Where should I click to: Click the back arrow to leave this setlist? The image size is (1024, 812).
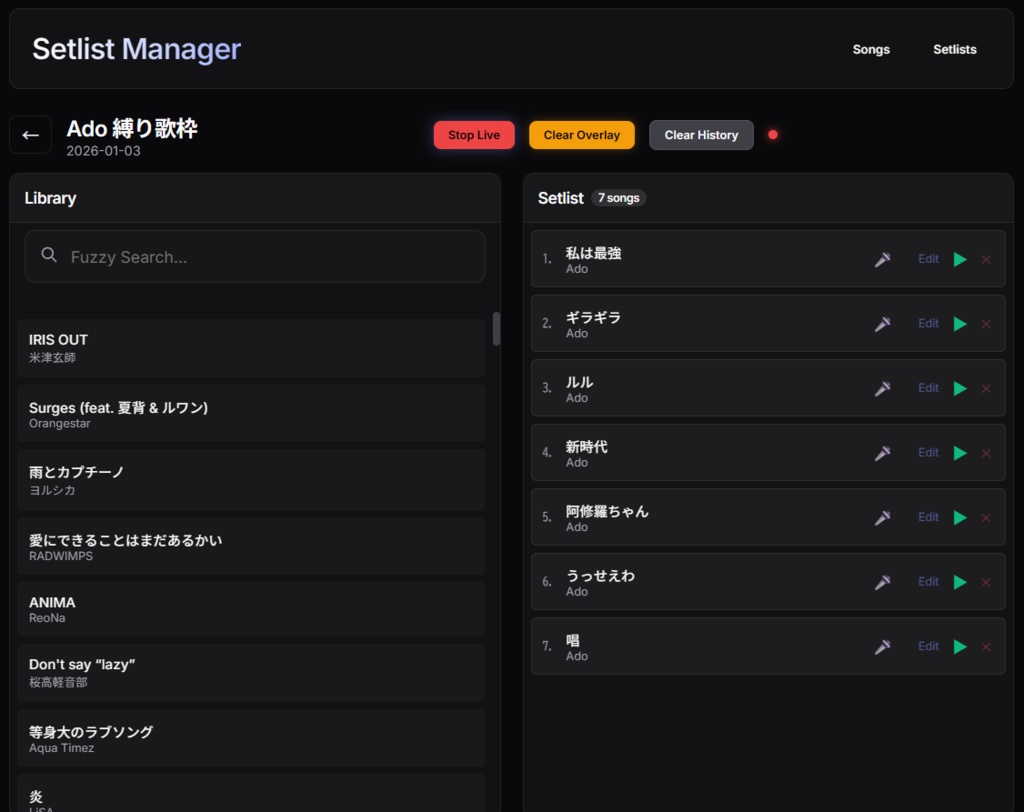(30, 134)
